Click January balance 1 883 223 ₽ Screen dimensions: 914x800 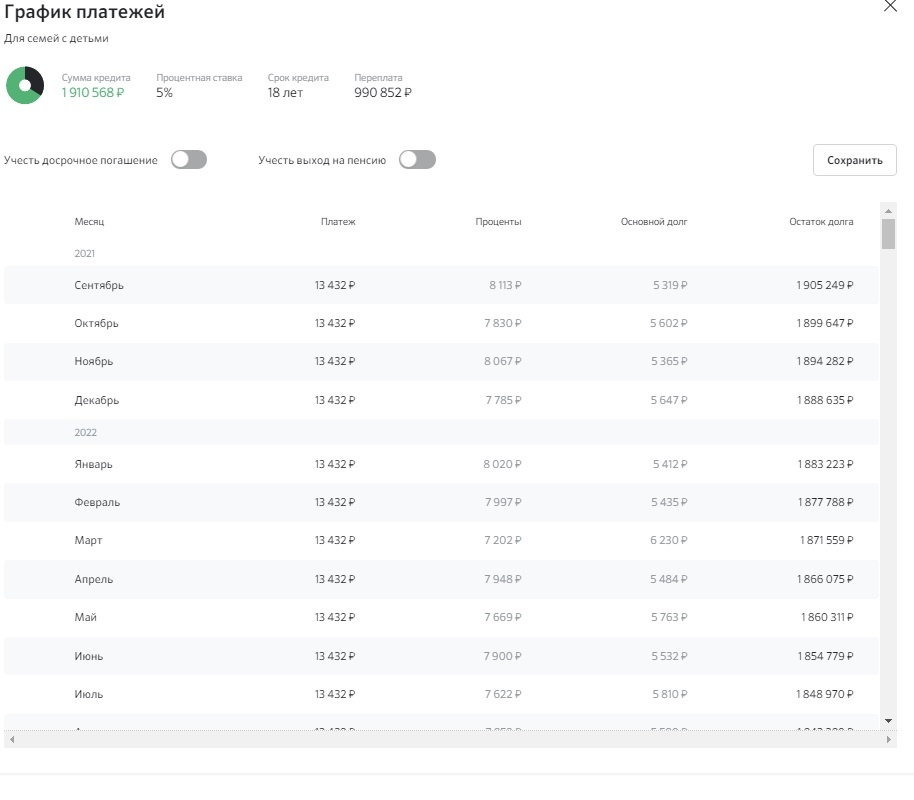(825, 464)
